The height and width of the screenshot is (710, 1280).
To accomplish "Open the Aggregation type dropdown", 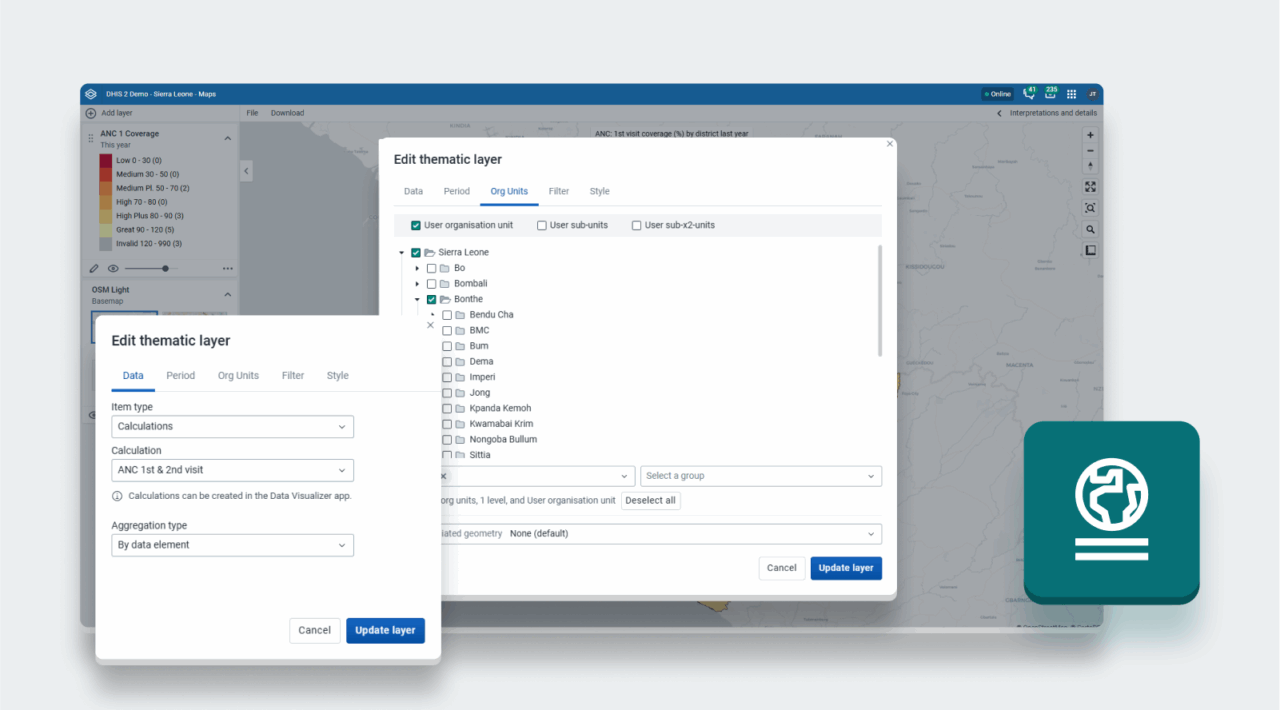I will pyautogui.click(x=232, y=545).
